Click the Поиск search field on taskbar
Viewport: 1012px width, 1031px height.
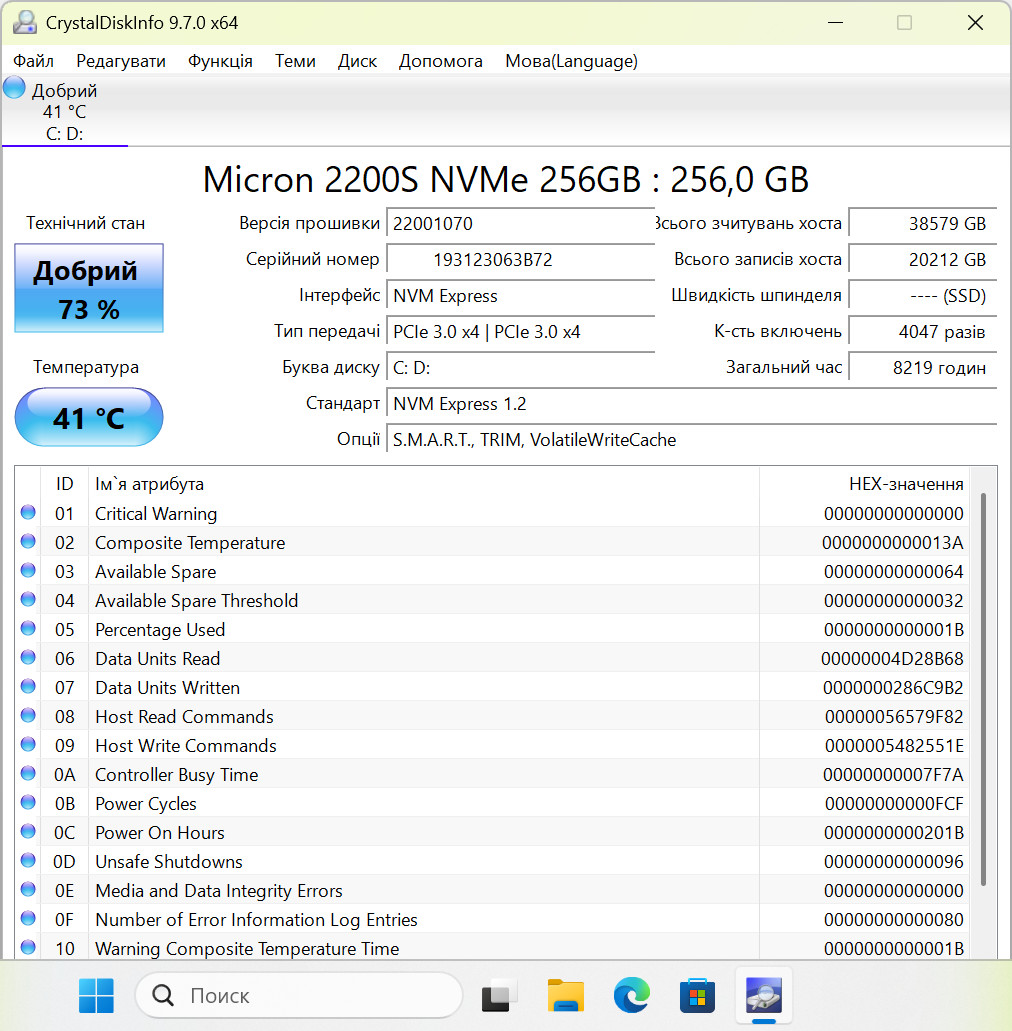pyautogui.click(x=299, y=995)
